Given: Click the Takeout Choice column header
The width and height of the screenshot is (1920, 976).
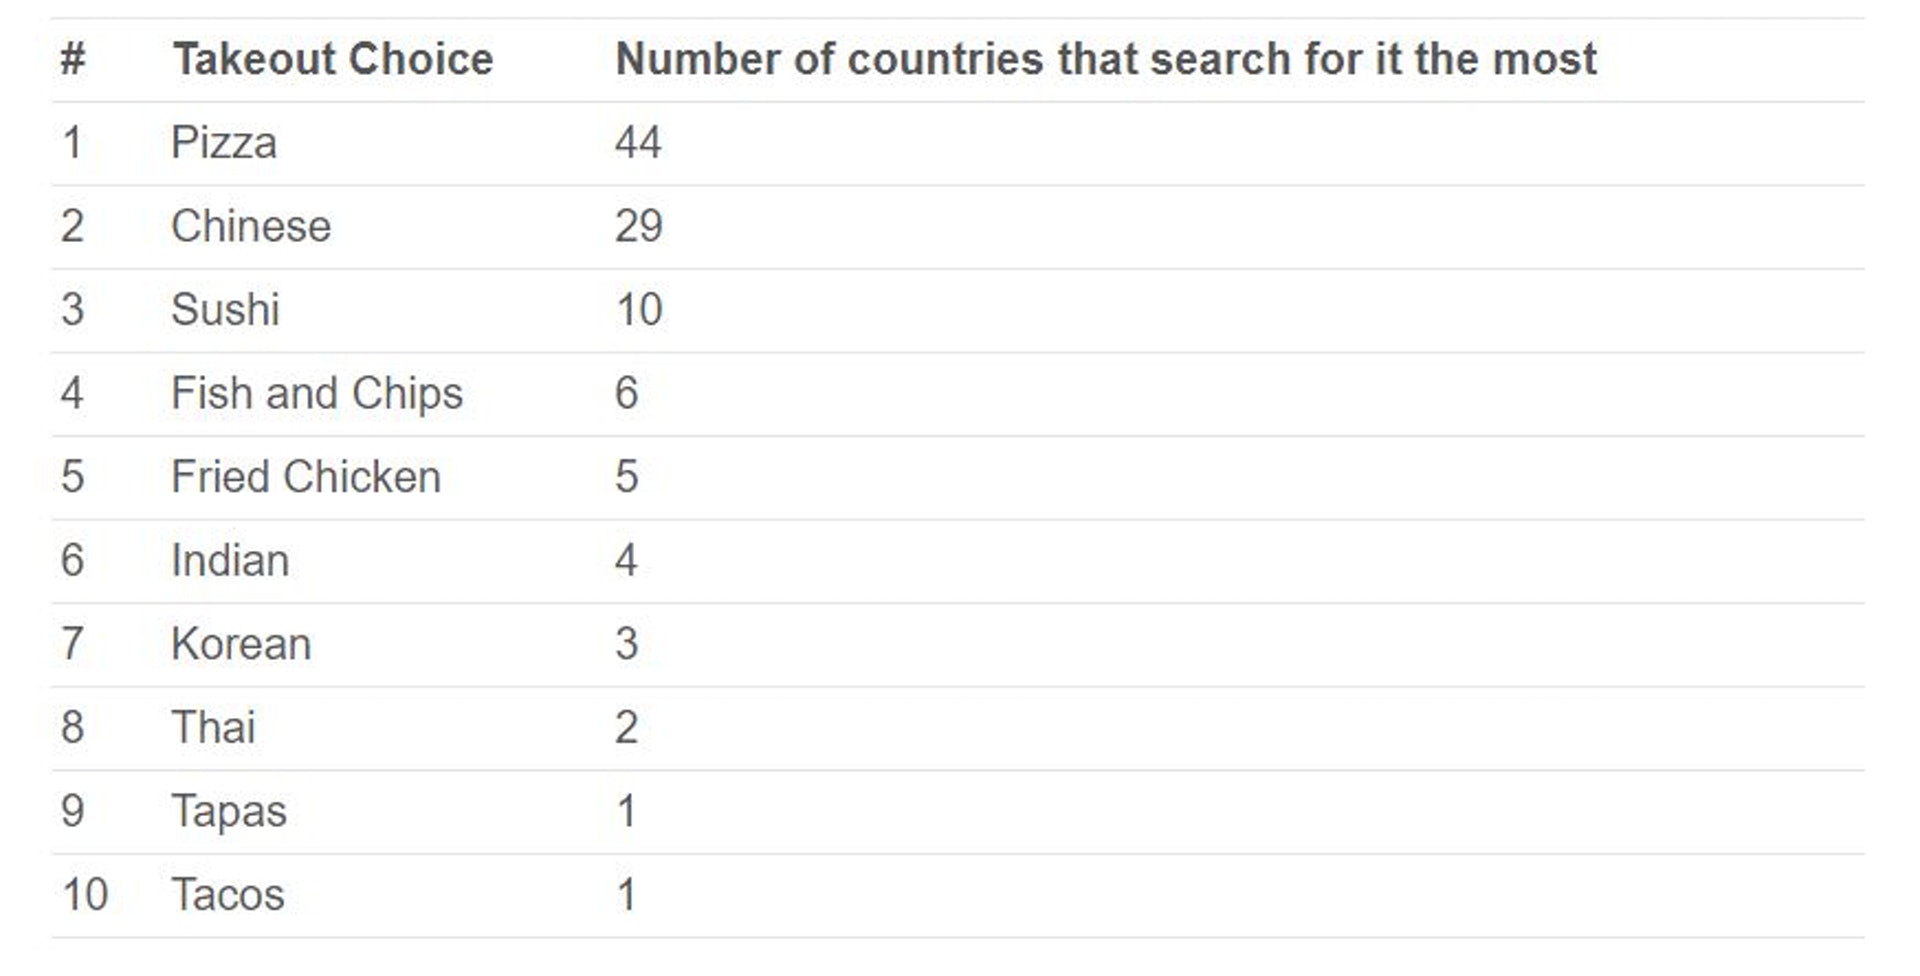Looking at the screenshot, I should pos(333,59).
